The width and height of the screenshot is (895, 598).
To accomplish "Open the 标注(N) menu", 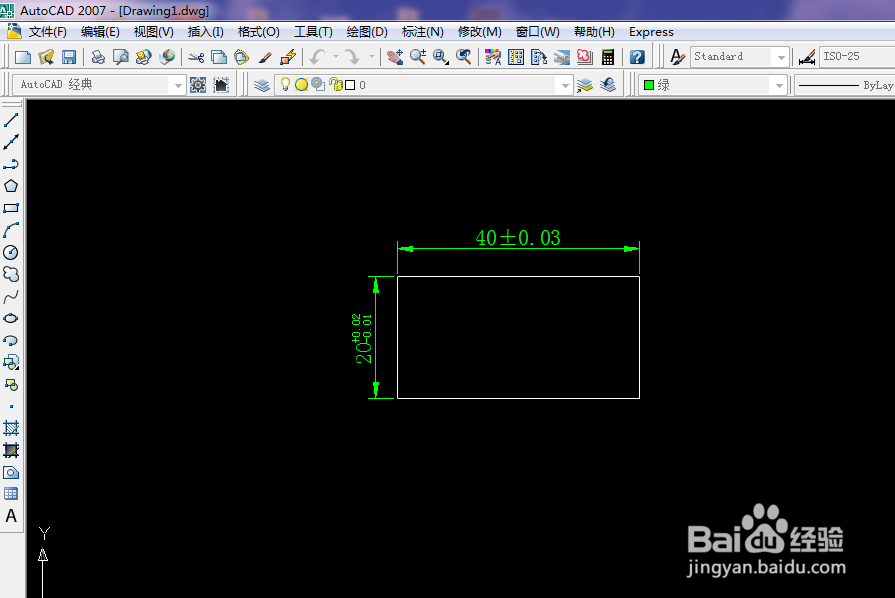I will (x=422, y=32).
